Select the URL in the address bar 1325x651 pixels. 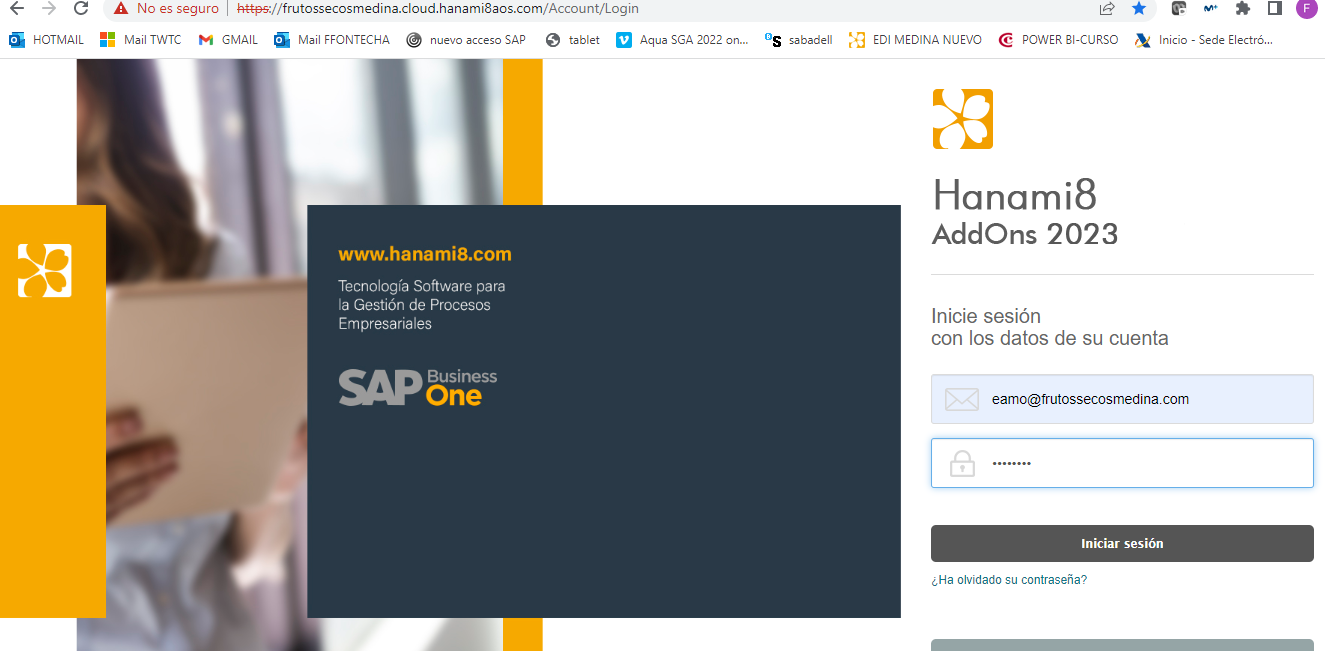click(437, 9)
